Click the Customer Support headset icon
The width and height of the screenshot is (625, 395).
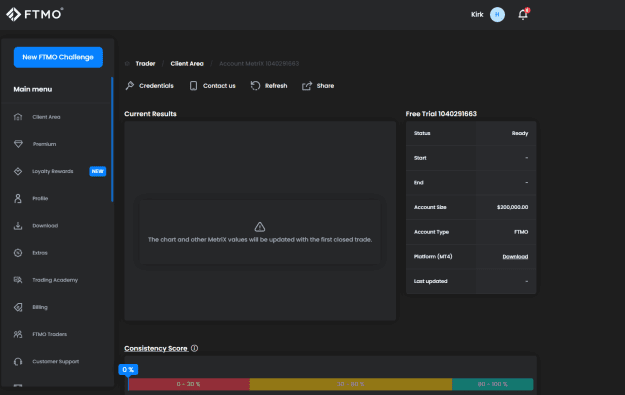point(18,362)
